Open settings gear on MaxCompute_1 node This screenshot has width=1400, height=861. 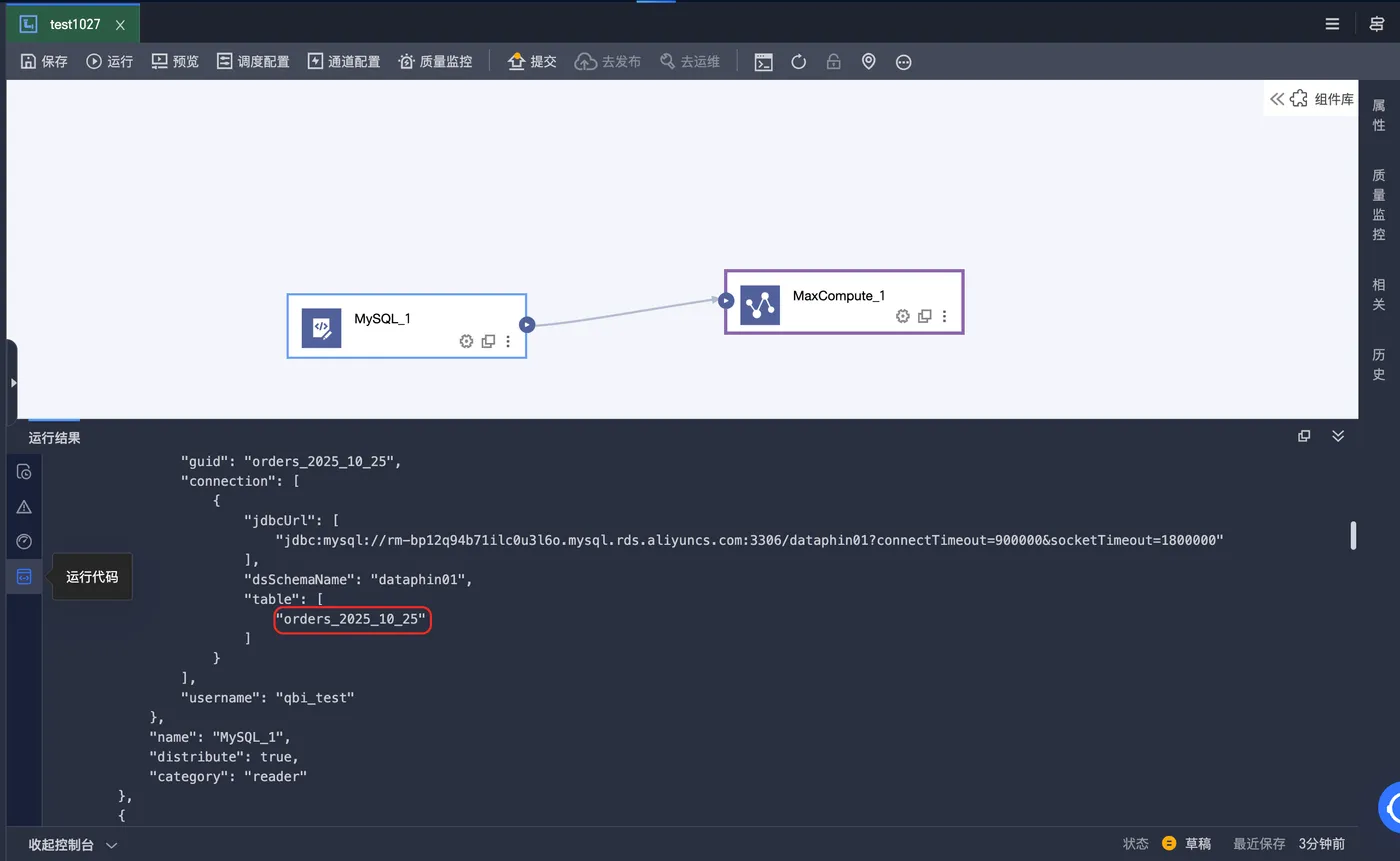pos(903,316)
